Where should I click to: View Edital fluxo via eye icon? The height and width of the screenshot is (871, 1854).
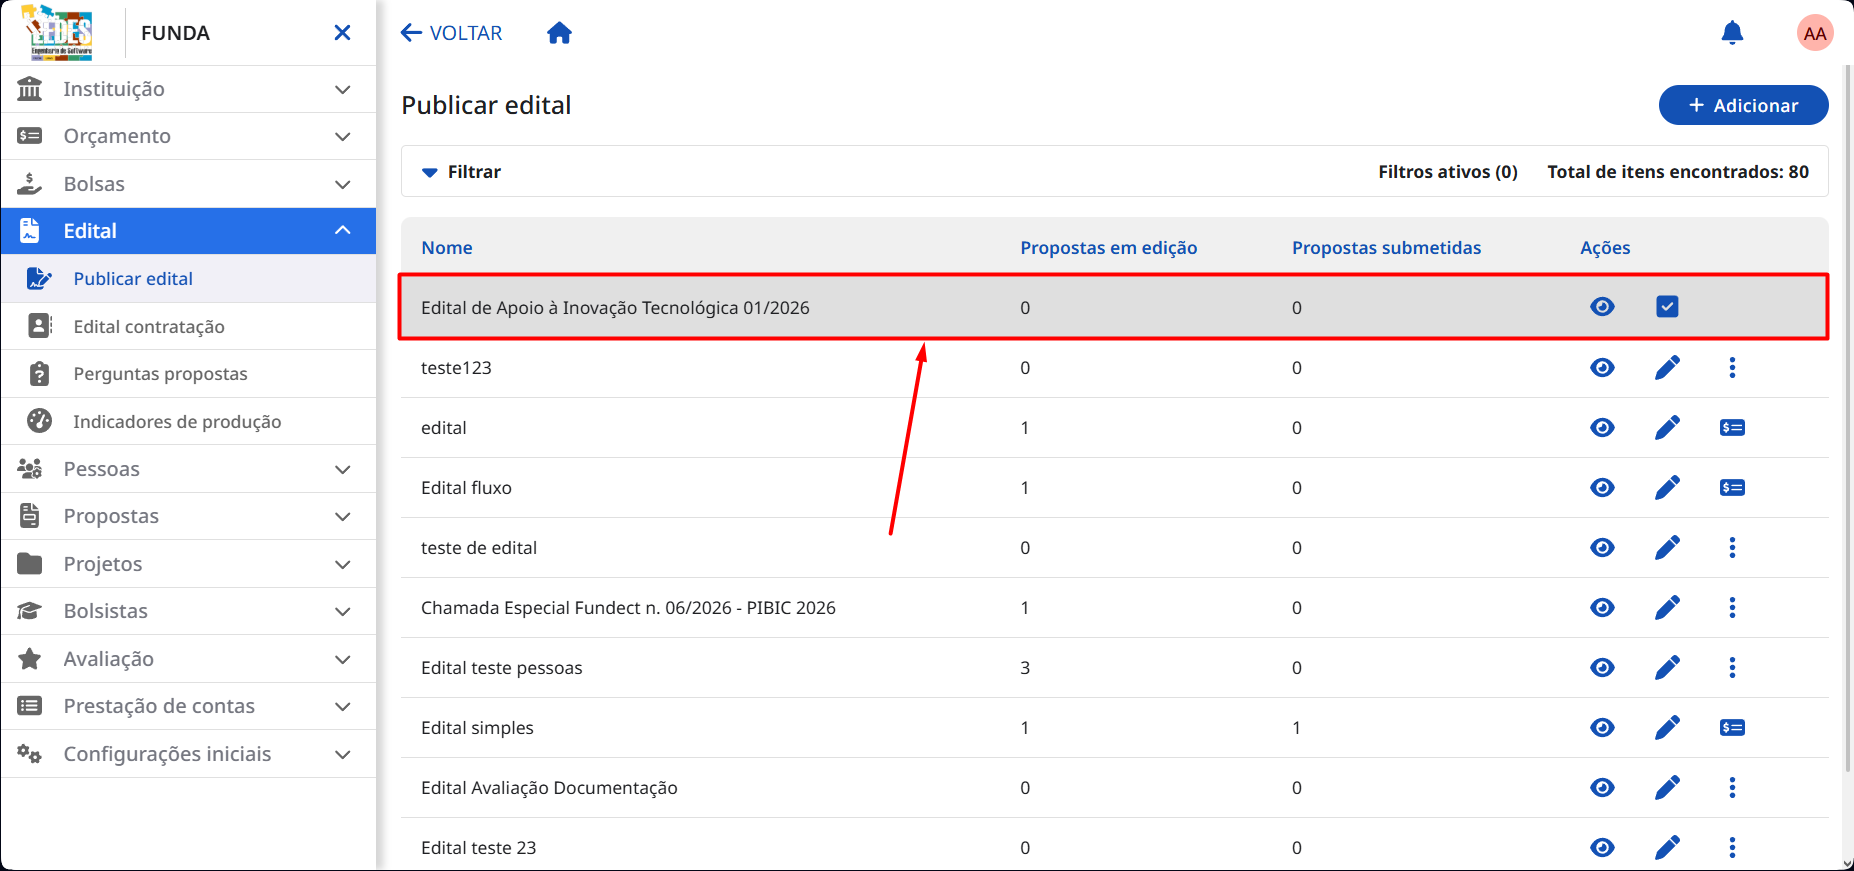1602,488
